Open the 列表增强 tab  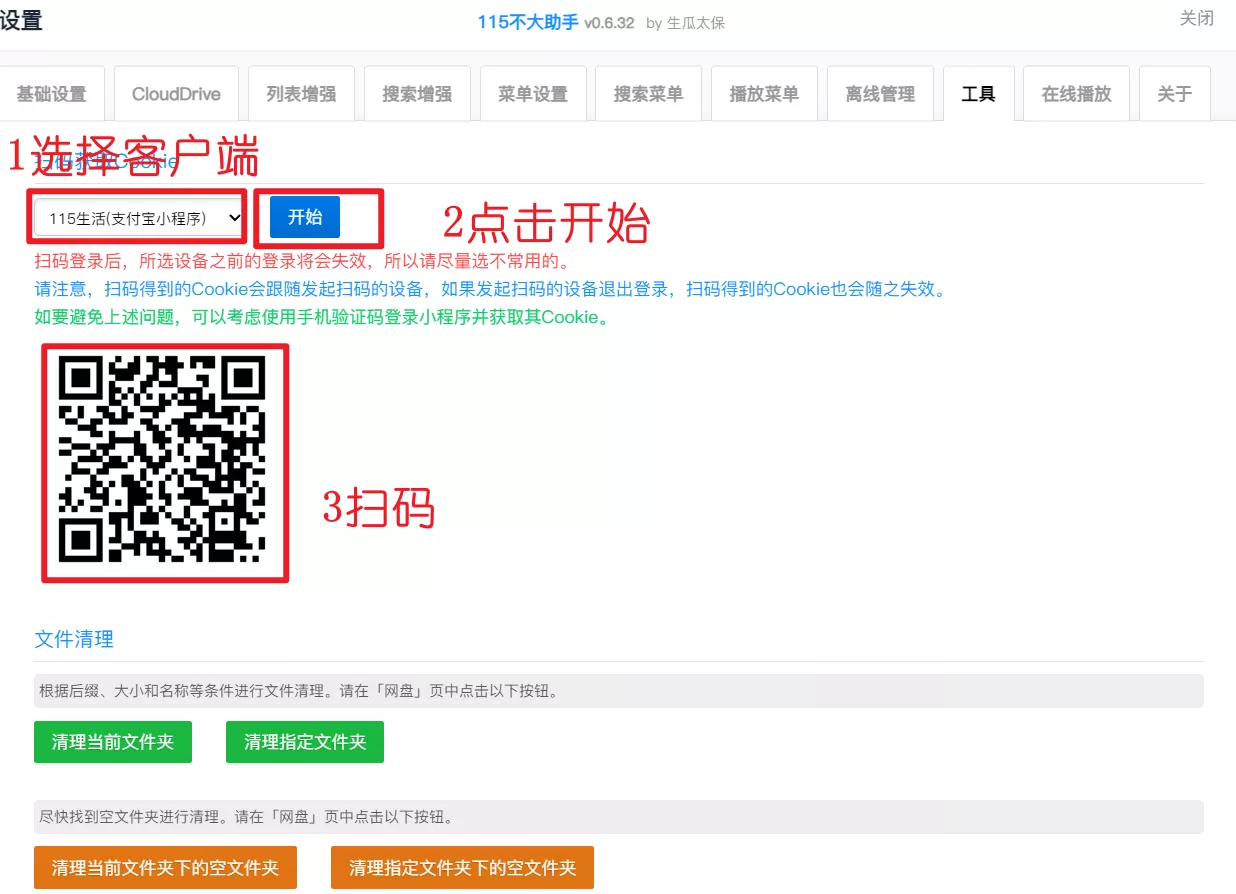click(x=301, y=94)
